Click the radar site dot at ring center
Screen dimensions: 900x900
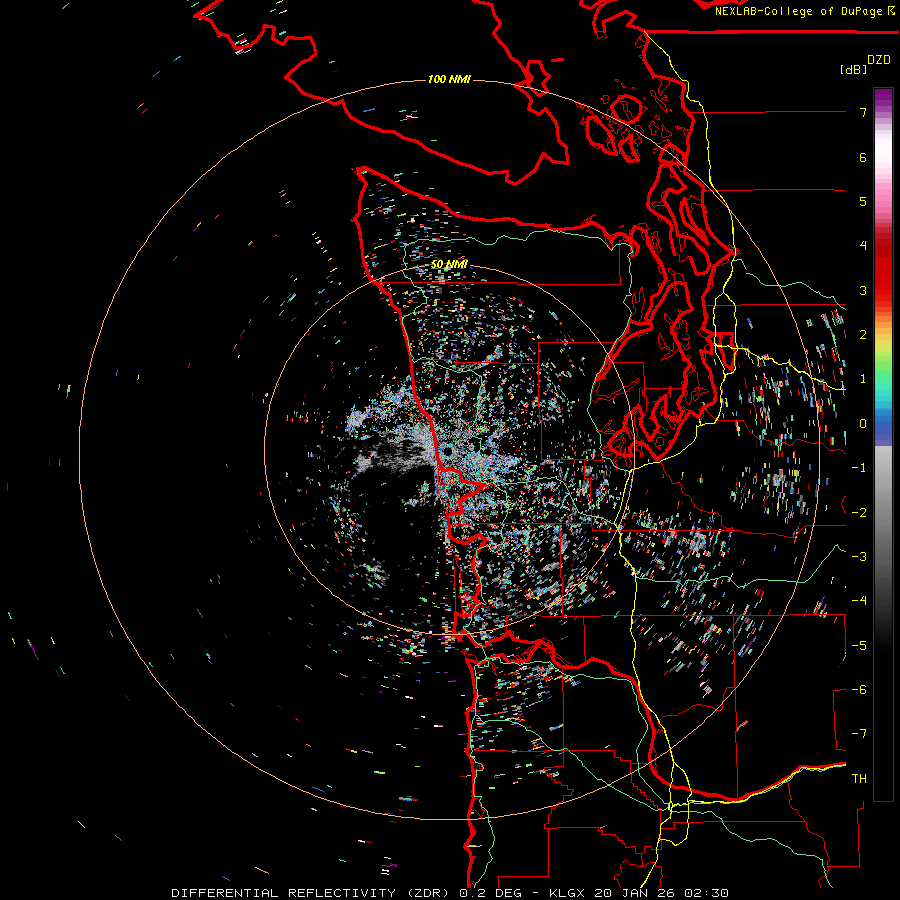pos(447,452)
